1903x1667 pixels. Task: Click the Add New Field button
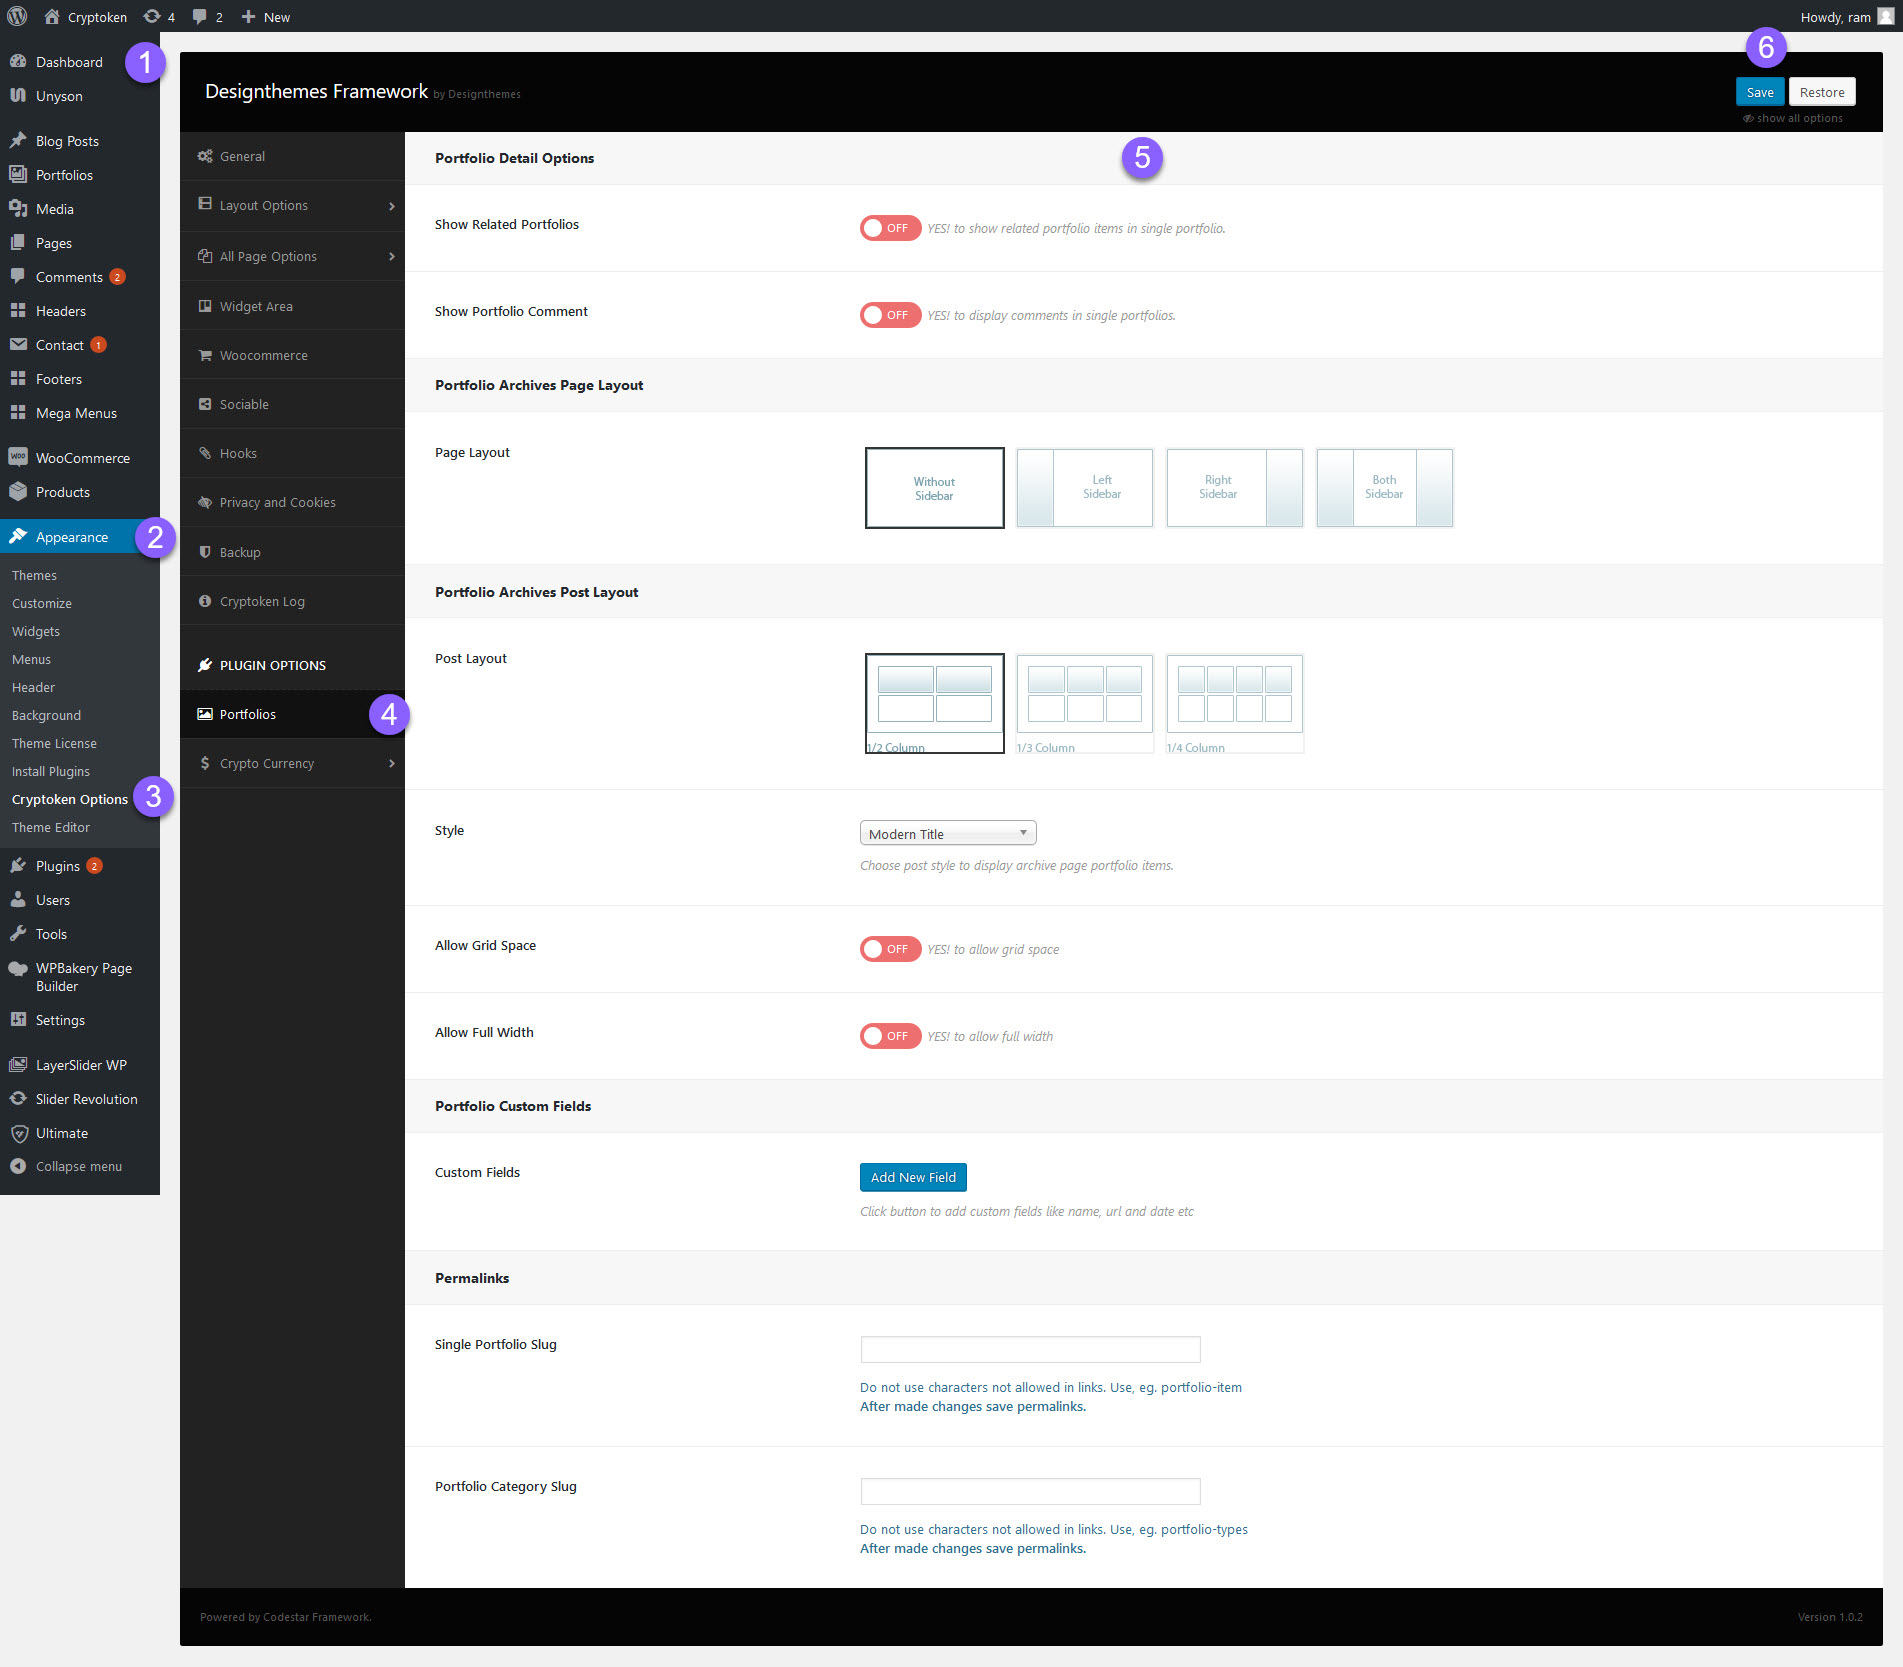pyautogui.click(x=913, y=1177)
